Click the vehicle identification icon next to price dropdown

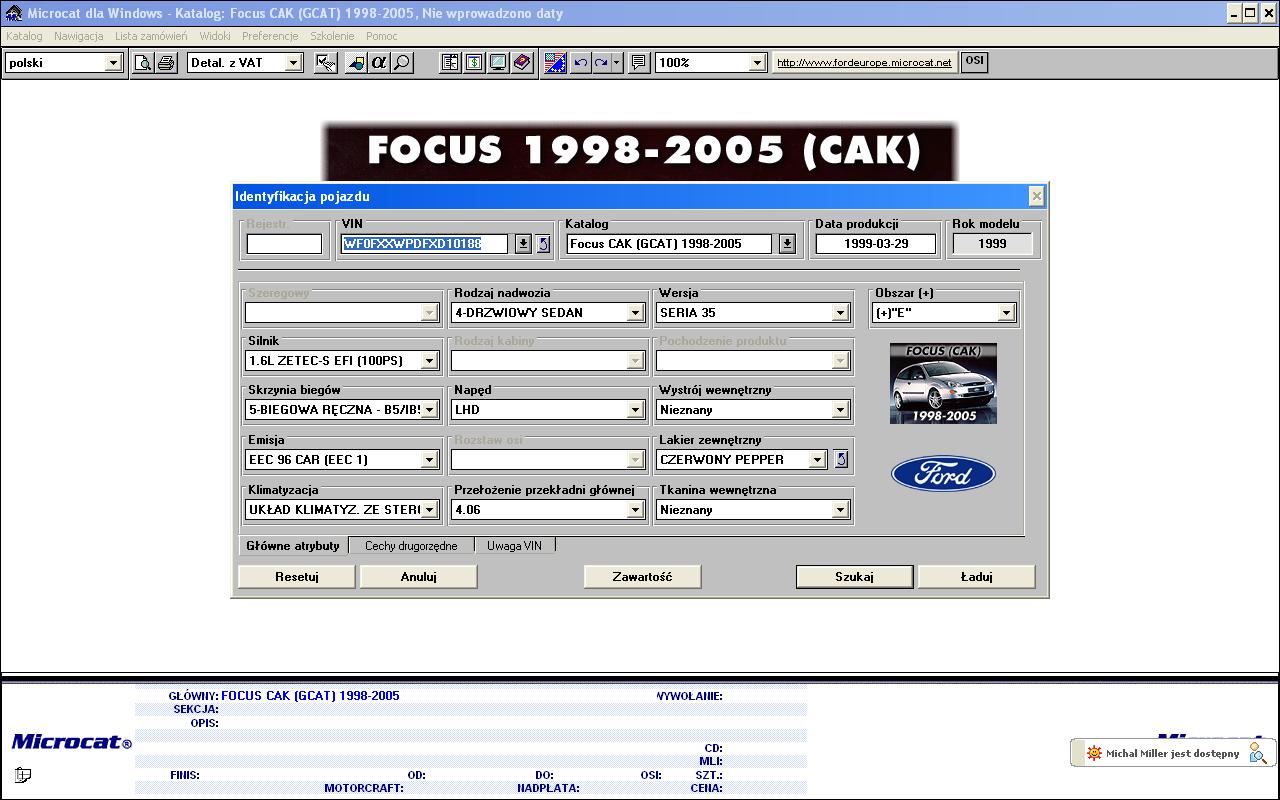tap(326, 63)
